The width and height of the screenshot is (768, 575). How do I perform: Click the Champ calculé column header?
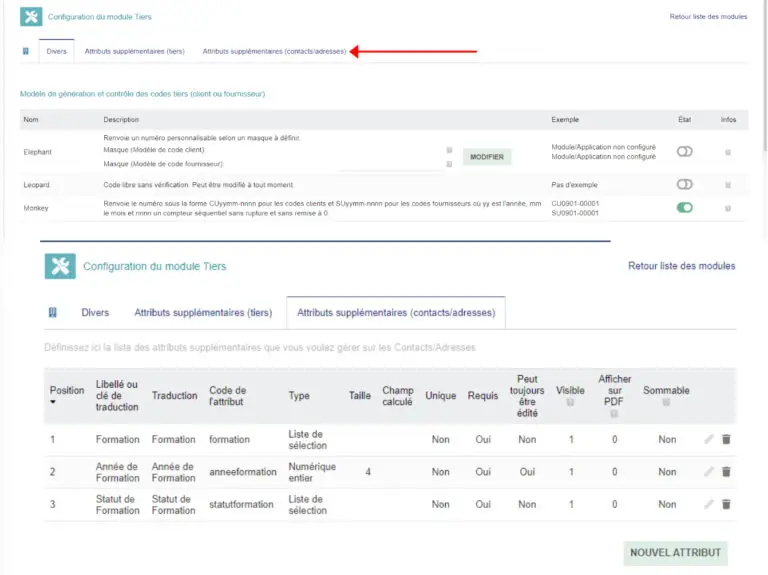(398, 396)
